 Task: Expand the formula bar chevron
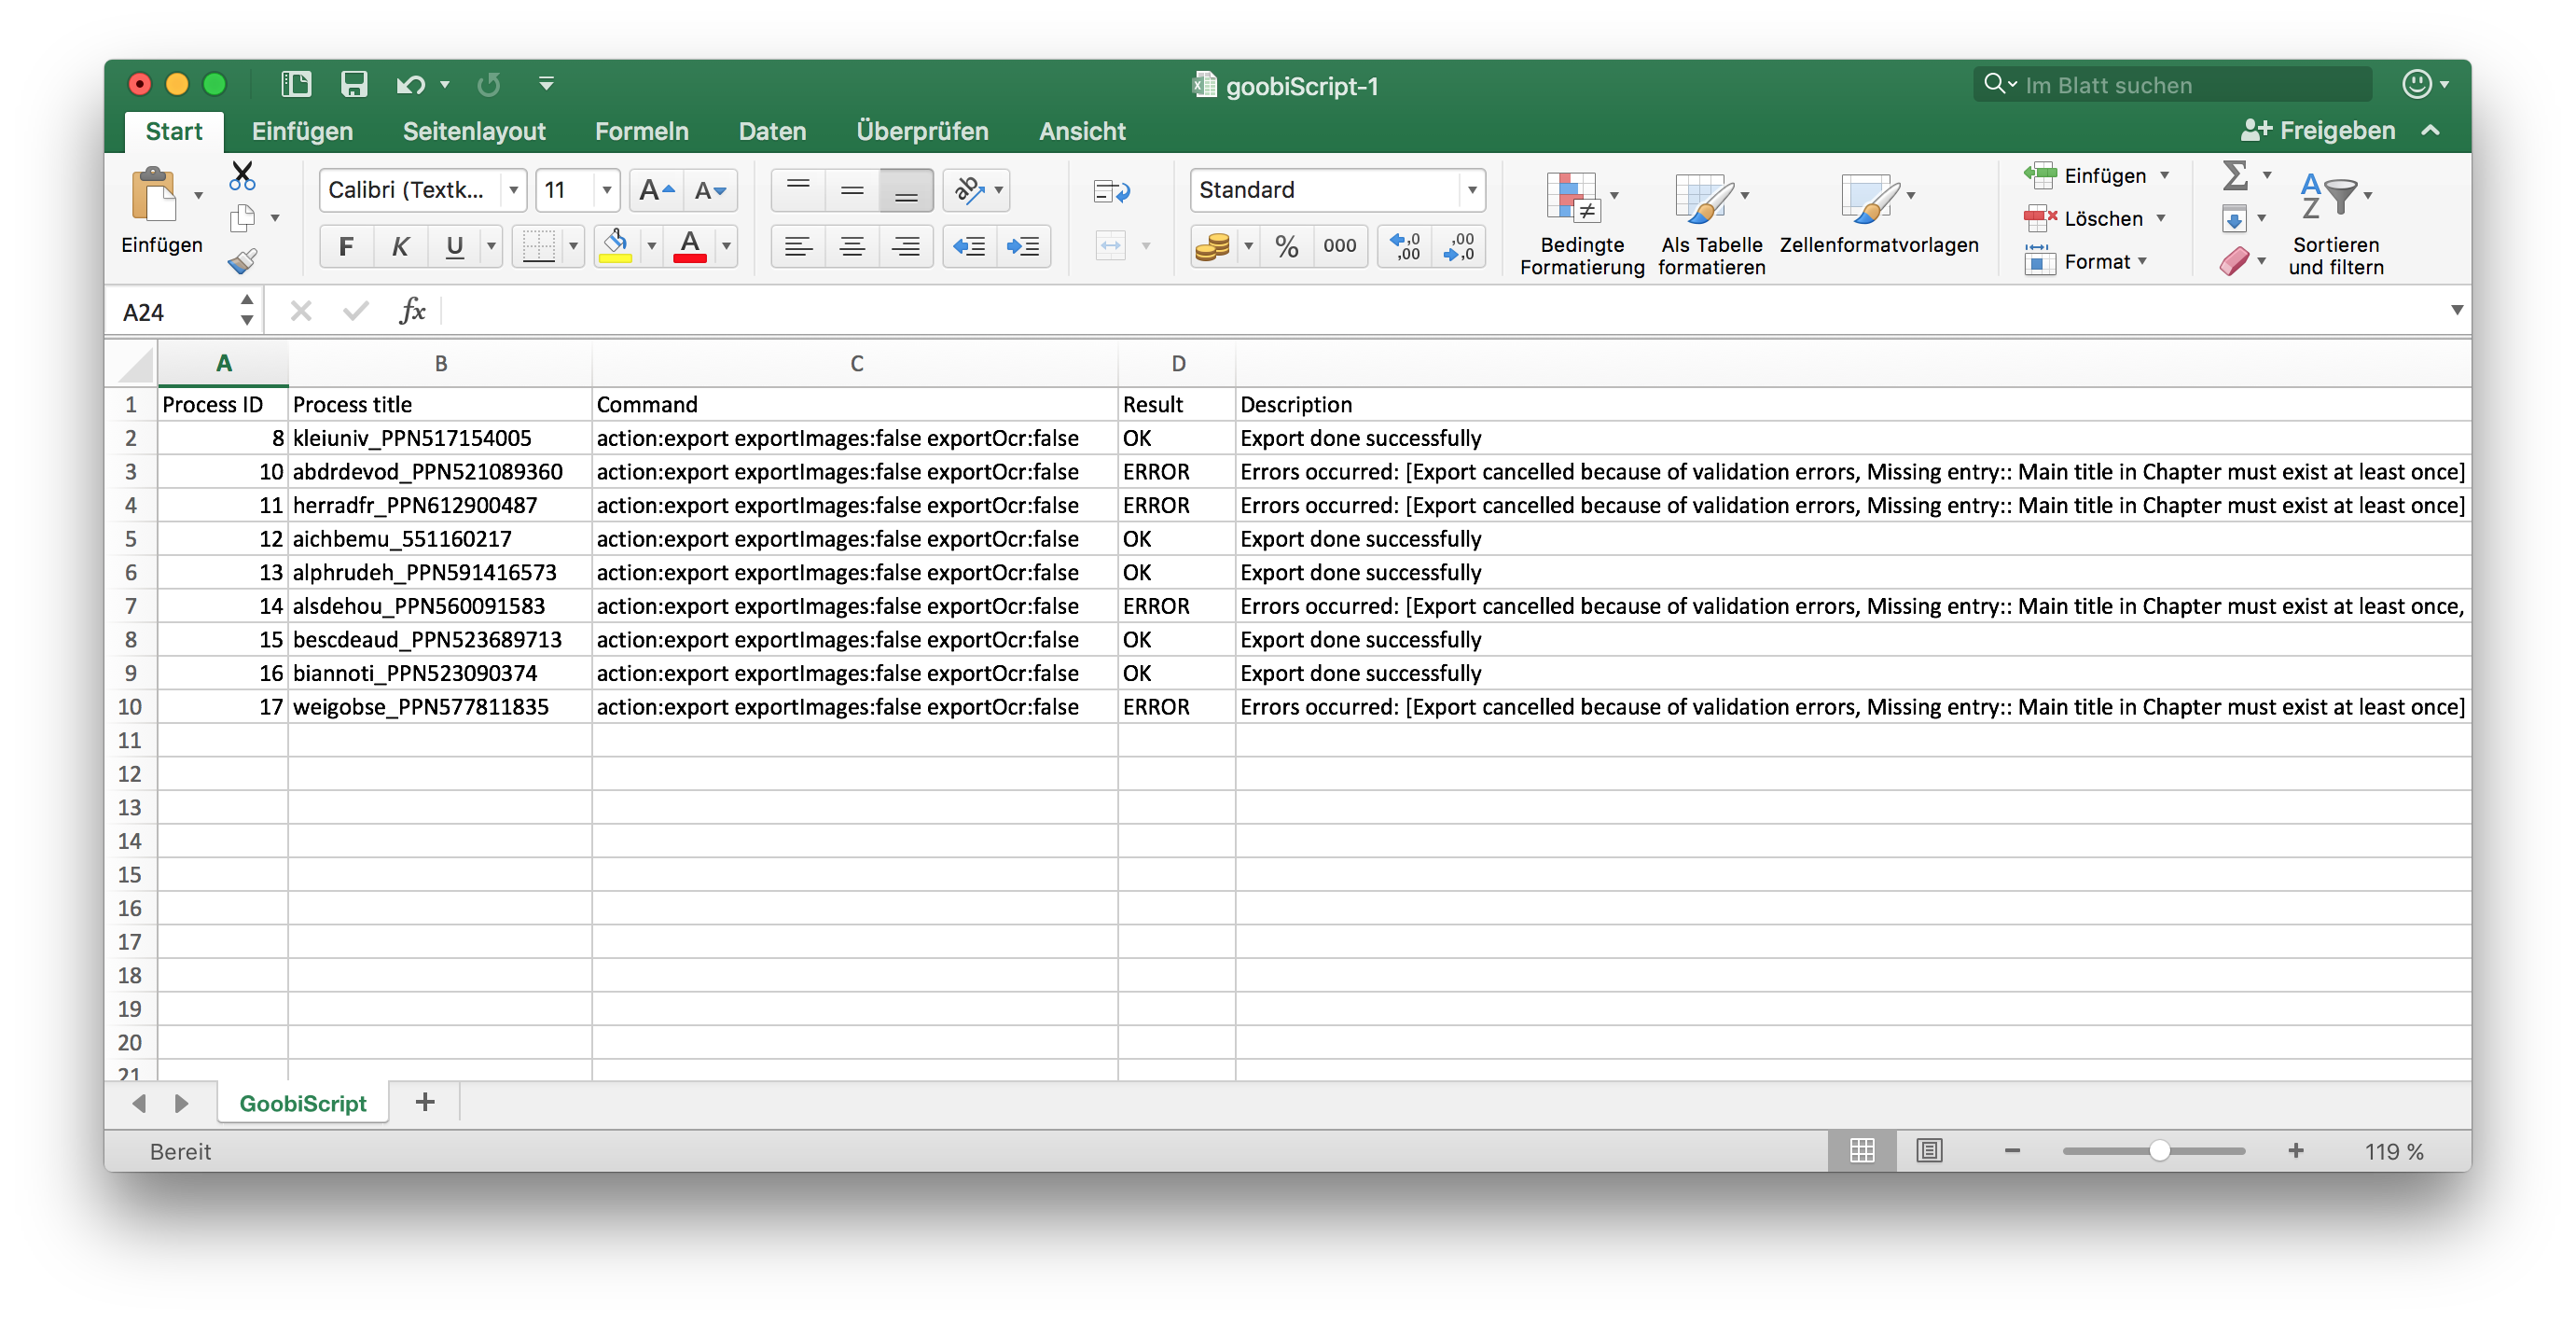tap(2456, 311)
